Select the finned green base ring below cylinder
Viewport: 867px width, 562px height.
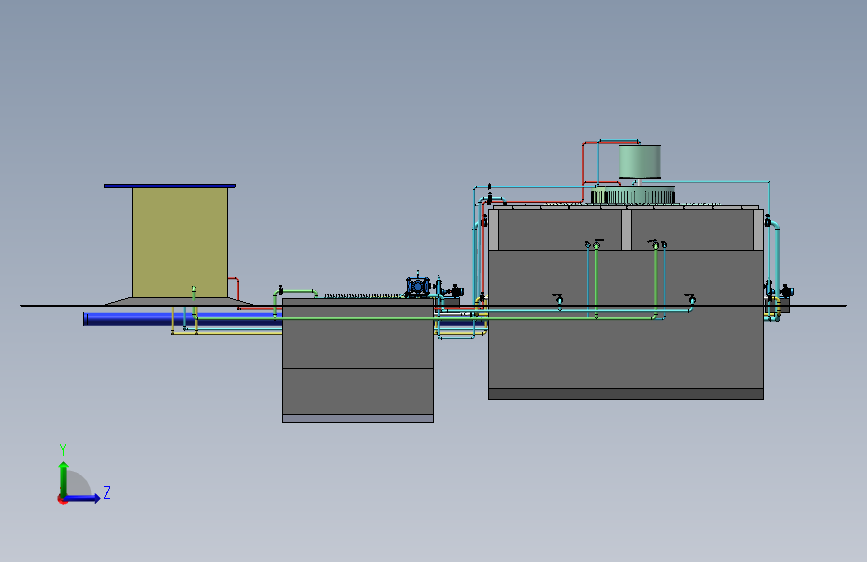[x=633, y=195]
